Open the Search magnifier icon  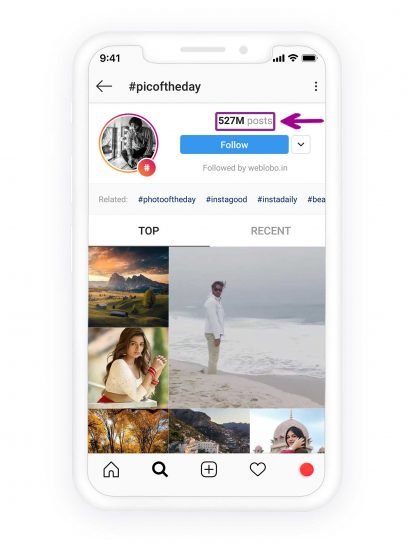pyautogui.click(x=160, y=469)
